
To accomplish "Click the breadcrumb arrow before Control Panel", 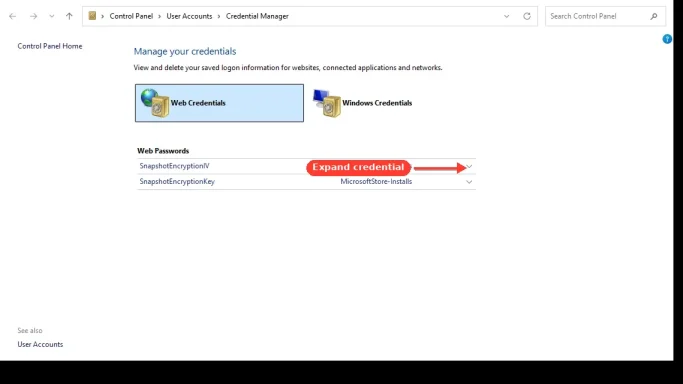I will point(102,17).
